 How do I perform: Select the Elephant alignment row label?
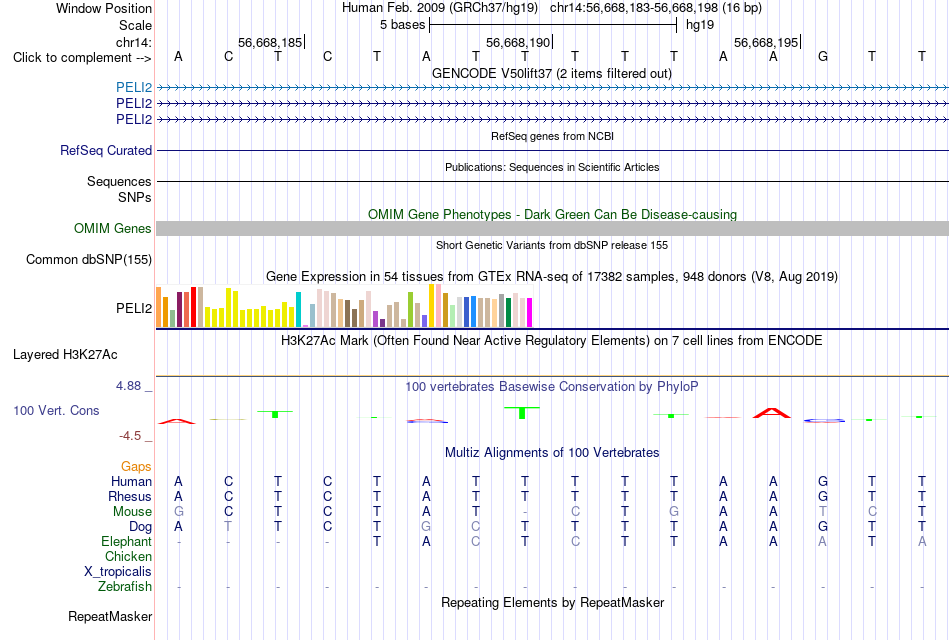click(126, 541)
